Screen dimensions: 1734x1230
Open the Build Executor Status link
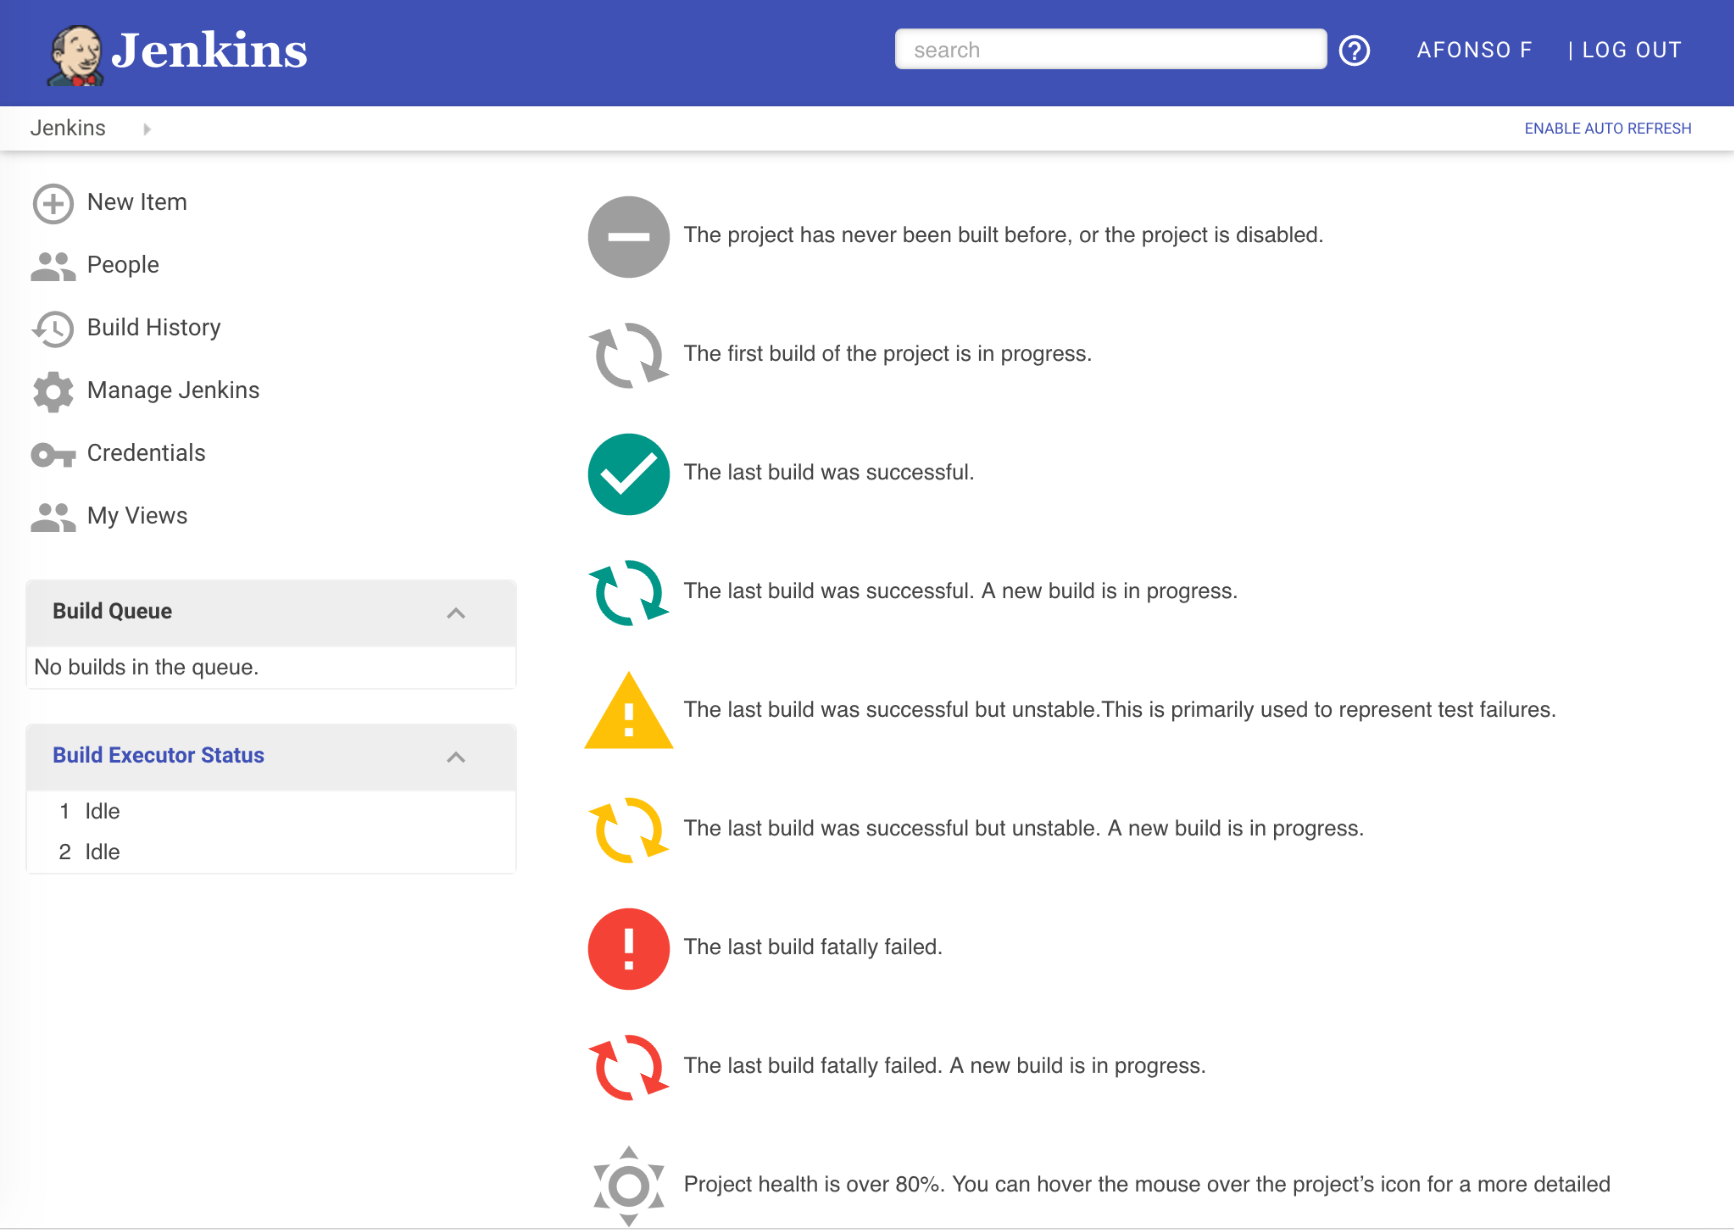pos(158,755)
